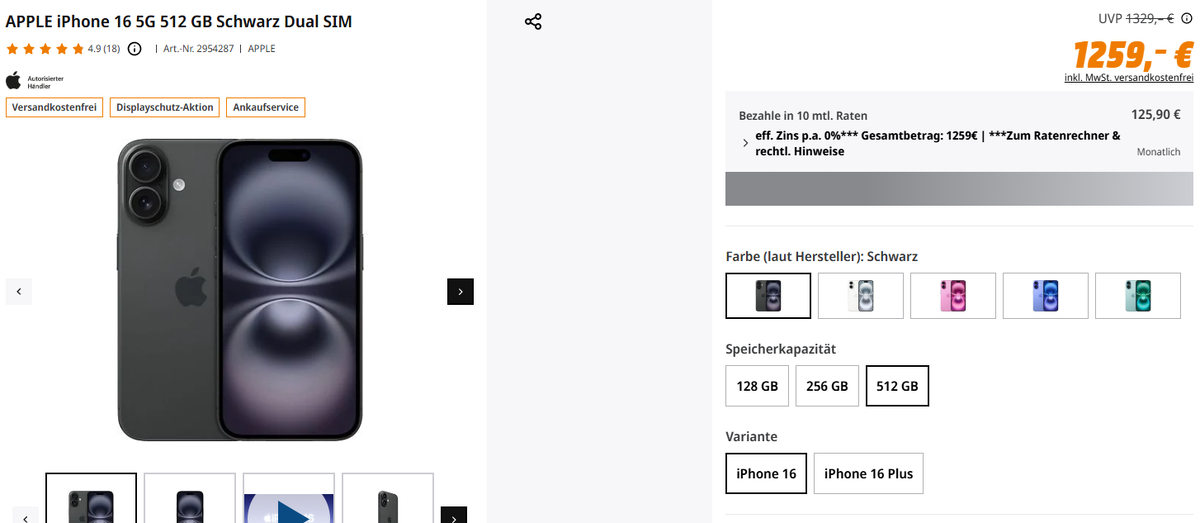Click the share icon

point(533,21)
